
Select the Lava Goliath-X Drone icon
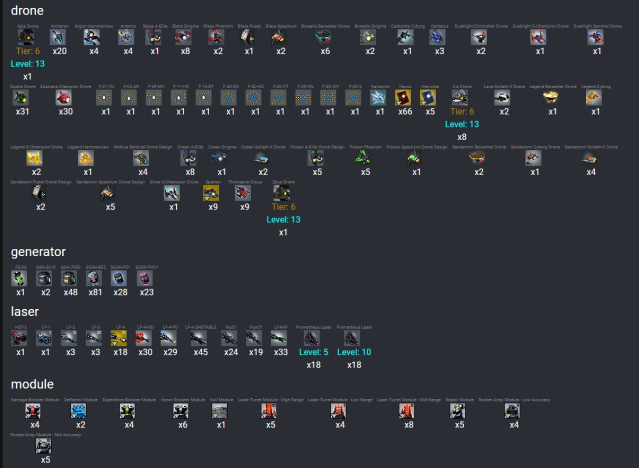click(x=504, y=98)
